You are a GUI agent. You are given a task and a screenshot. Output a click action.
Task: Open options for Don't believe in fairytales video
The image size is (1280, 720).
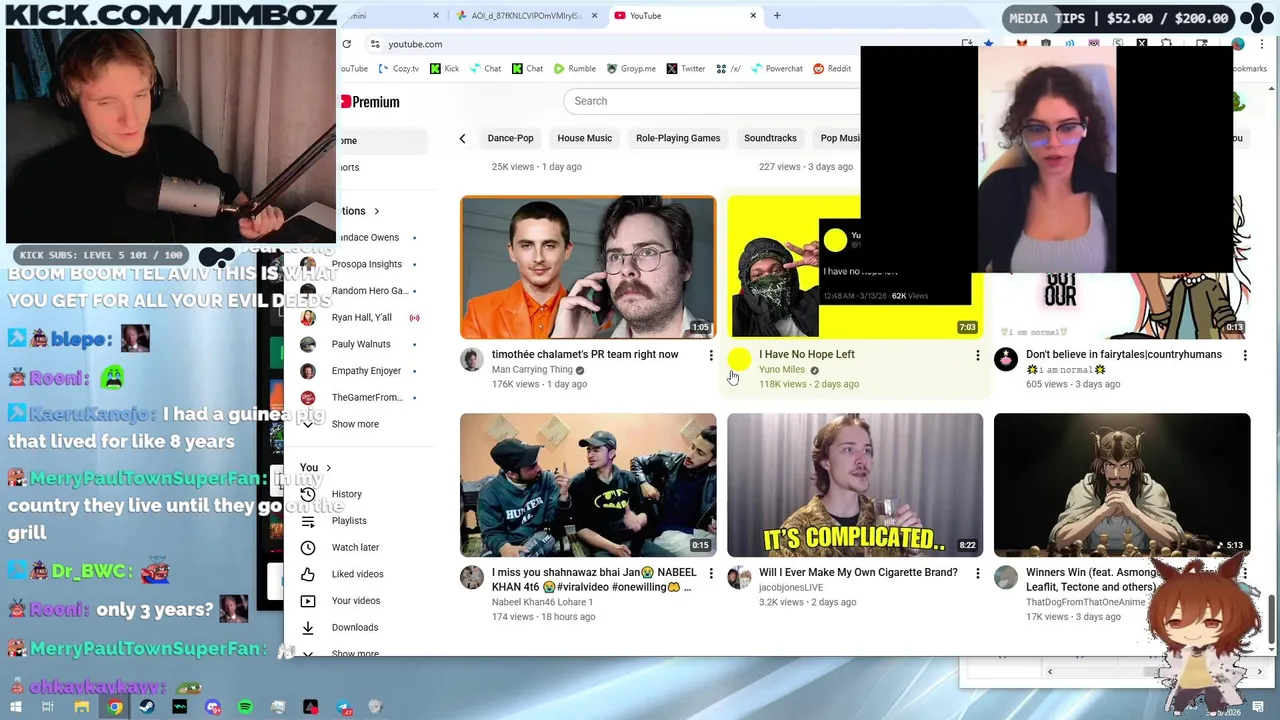(x=1245, y=355)
